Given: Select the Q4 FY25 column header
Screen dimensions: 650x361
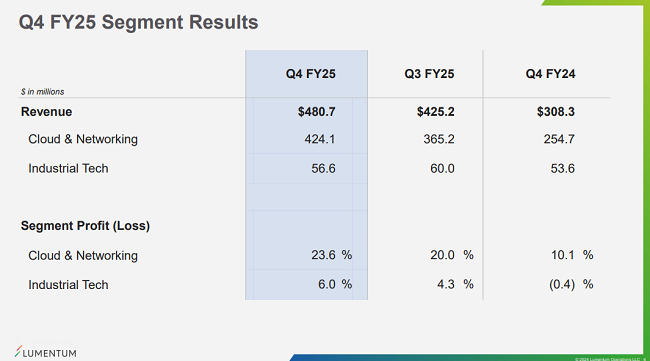Looking at the screenshot, I should point(310,74).
